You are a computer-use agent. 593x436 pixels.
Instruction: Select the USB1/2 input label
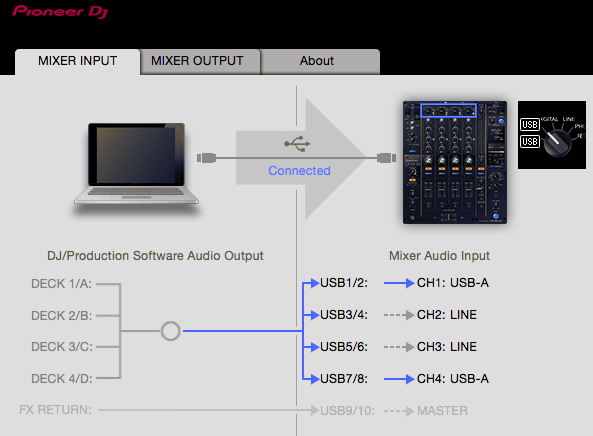tap(344, 283)
